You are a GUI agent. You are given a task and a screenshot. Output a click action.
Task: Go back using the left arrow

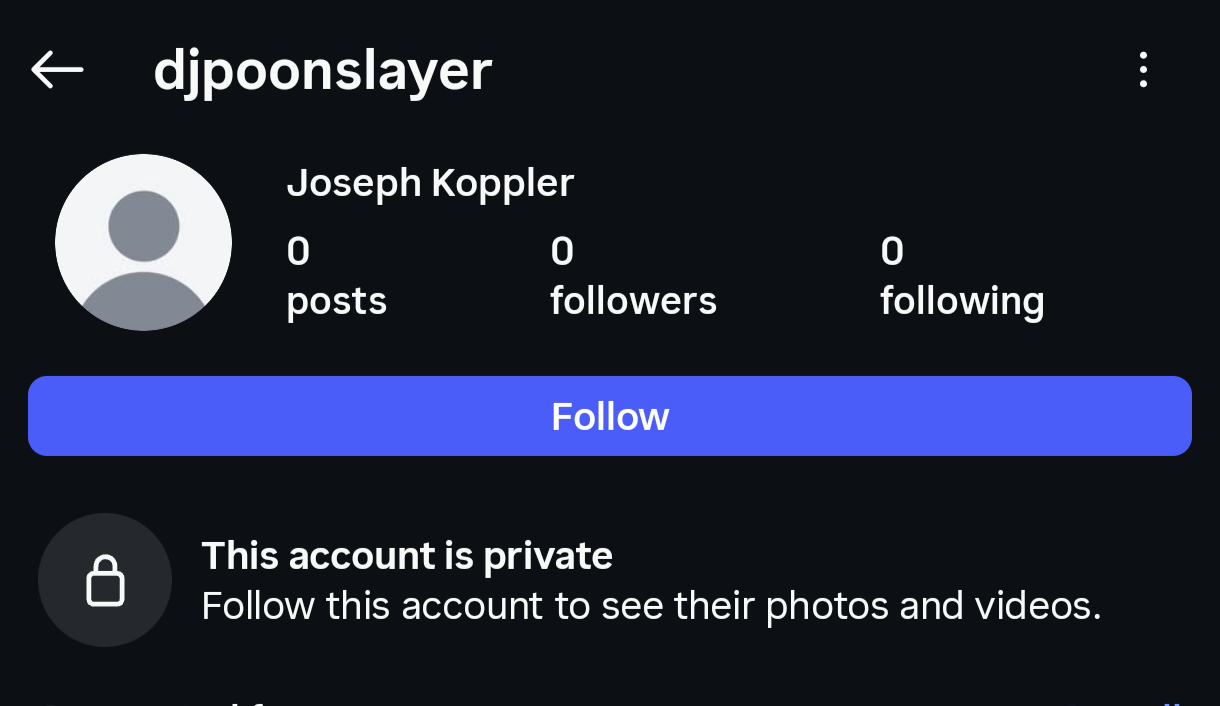[x=57, y=70]
